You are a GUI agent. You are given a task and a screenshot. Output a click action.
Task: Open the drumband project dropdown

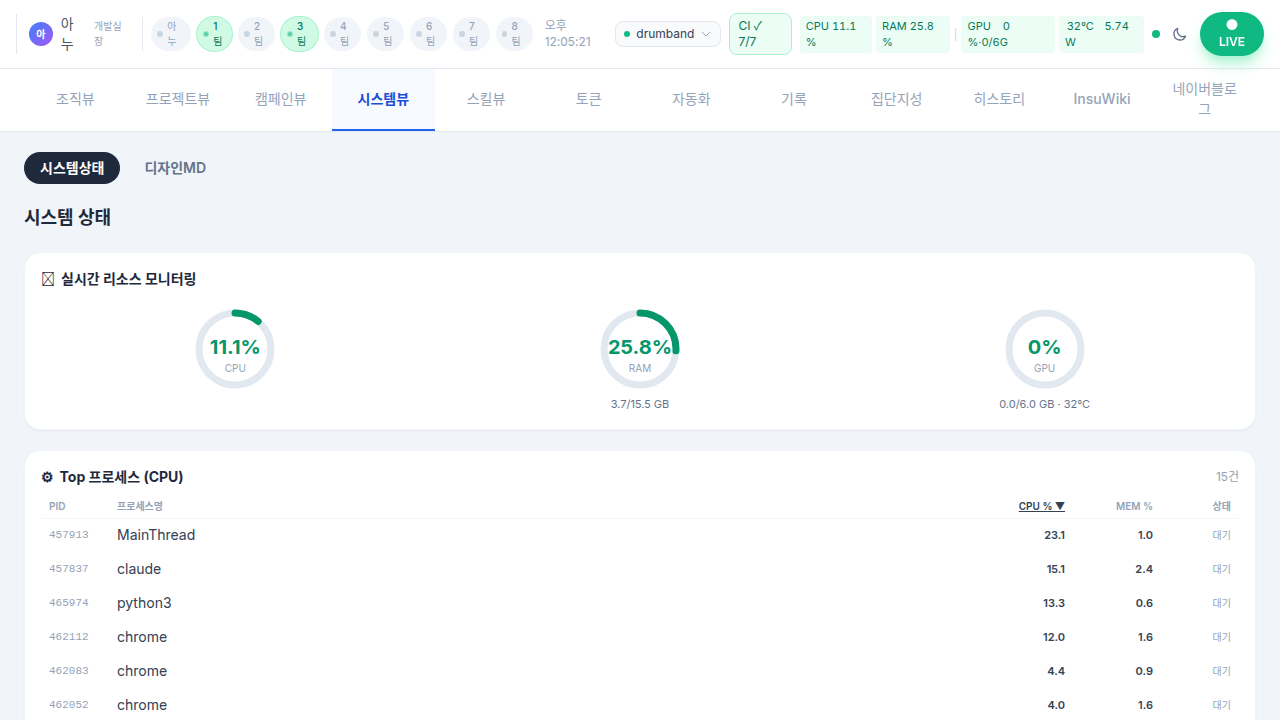[x=667, y=34]
